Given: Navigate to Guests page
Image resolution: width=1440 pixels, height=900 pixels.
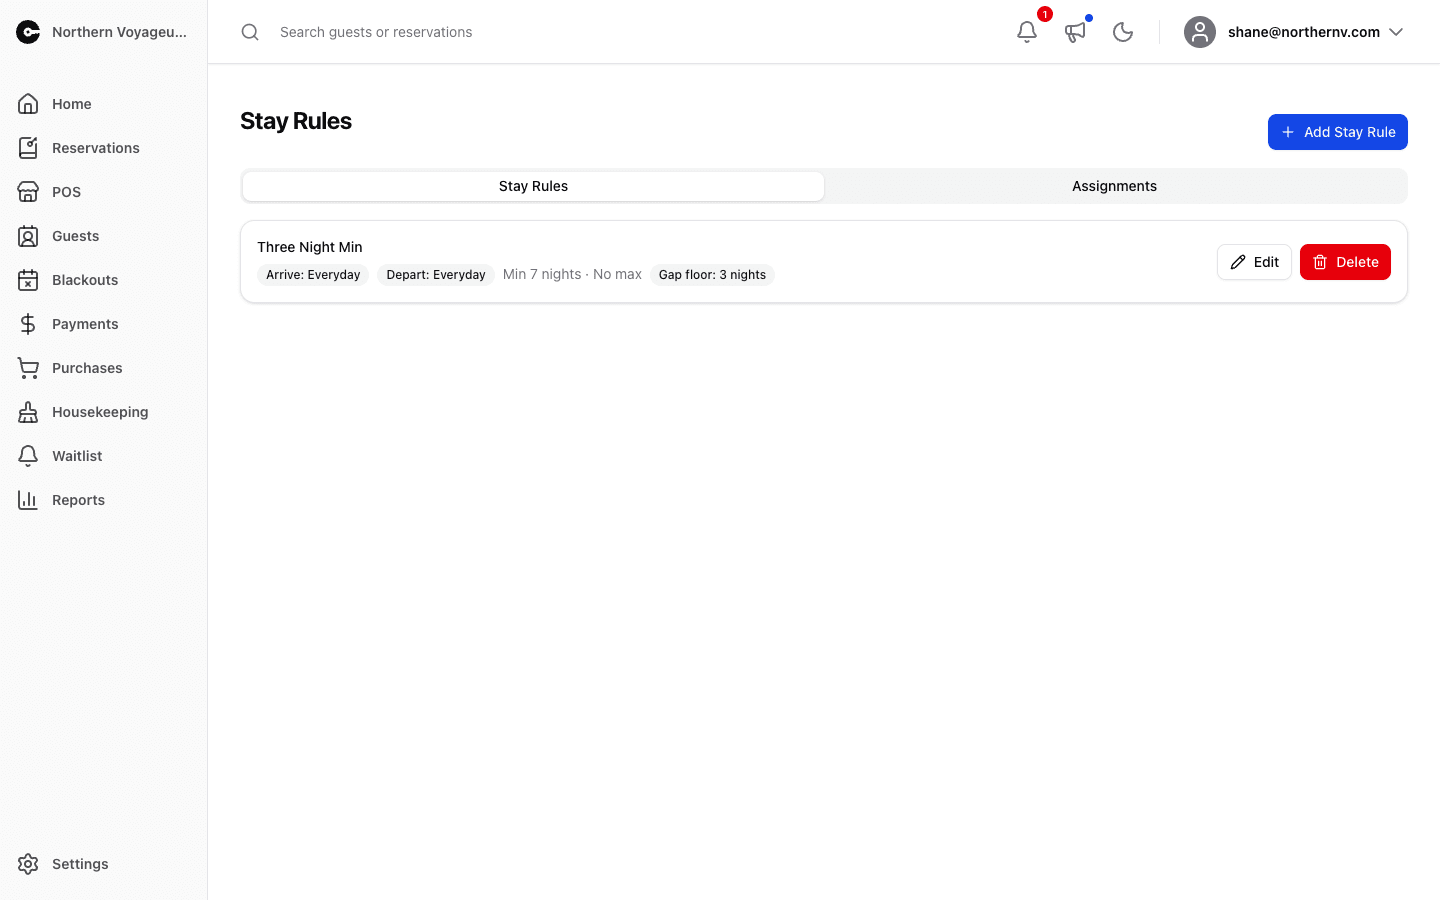Looking at the screenshot, I should 104,236.
